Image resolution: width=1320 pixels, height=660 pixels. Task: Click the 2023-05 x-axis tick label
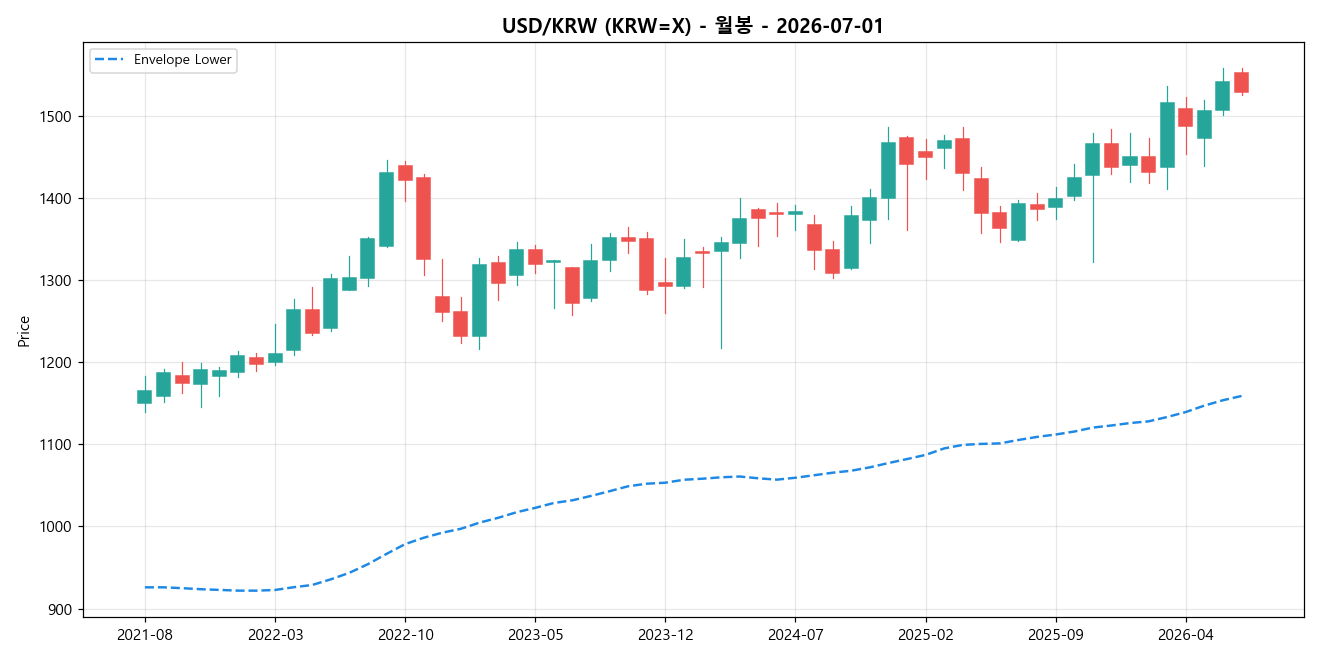[535, 634]
